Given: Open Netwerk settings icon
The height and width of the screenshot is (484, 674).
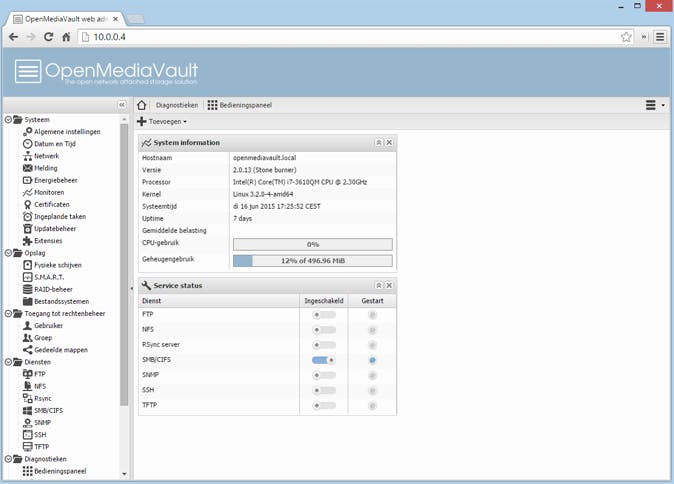Looking at the screenshot, I should click(x=28, y=156).
